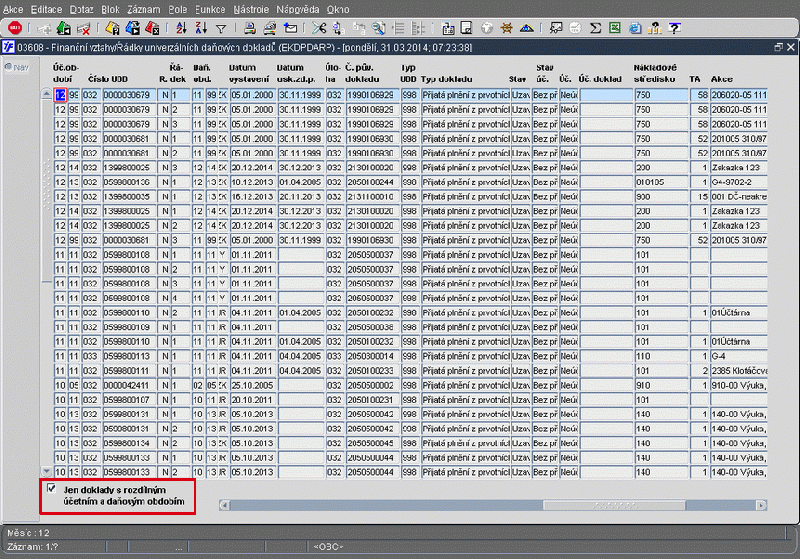Select cell with UDD number 0000042411

129,386
